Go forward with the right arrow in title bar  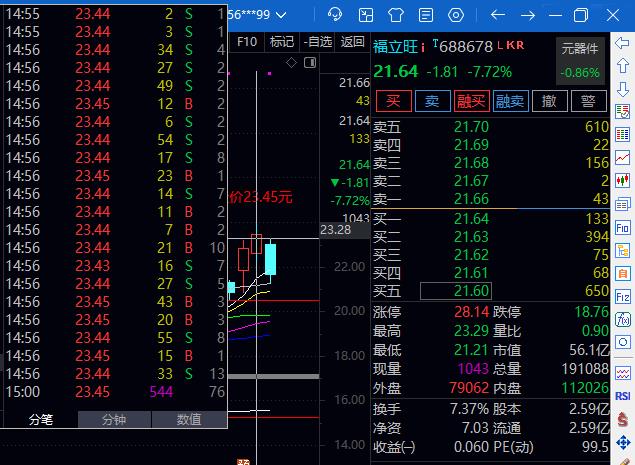point(528,15)
